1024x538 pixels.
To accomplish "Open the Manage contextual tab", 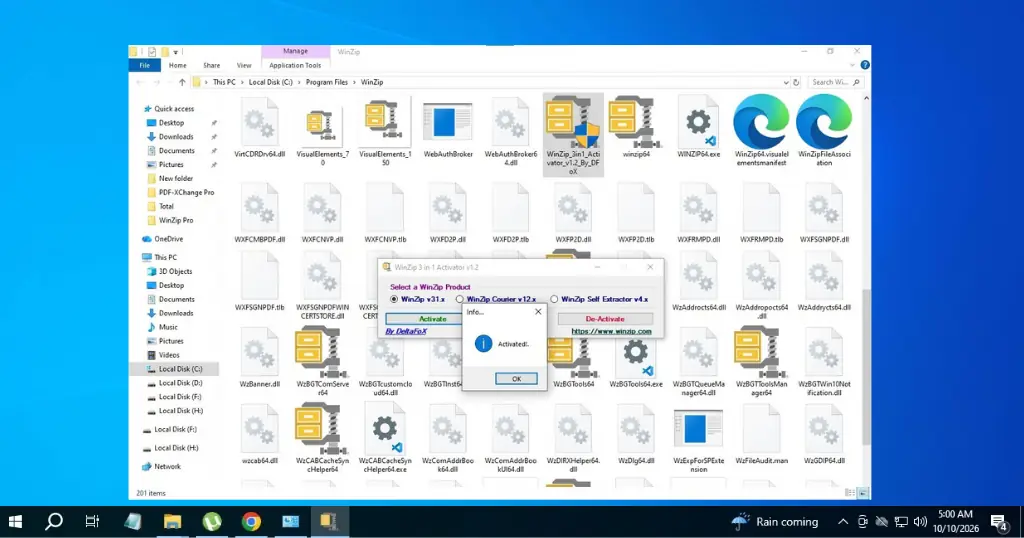I will (295, 52).
